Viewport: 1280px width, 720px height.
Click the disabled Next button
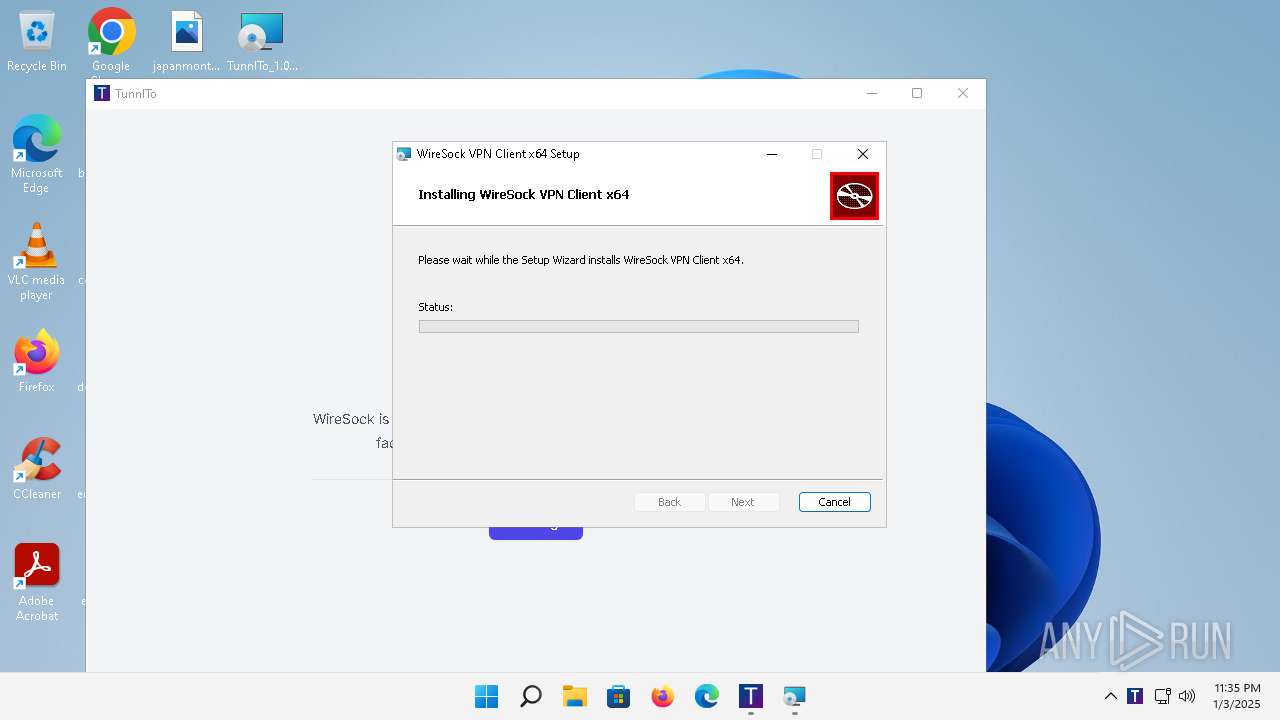point(743,502)
